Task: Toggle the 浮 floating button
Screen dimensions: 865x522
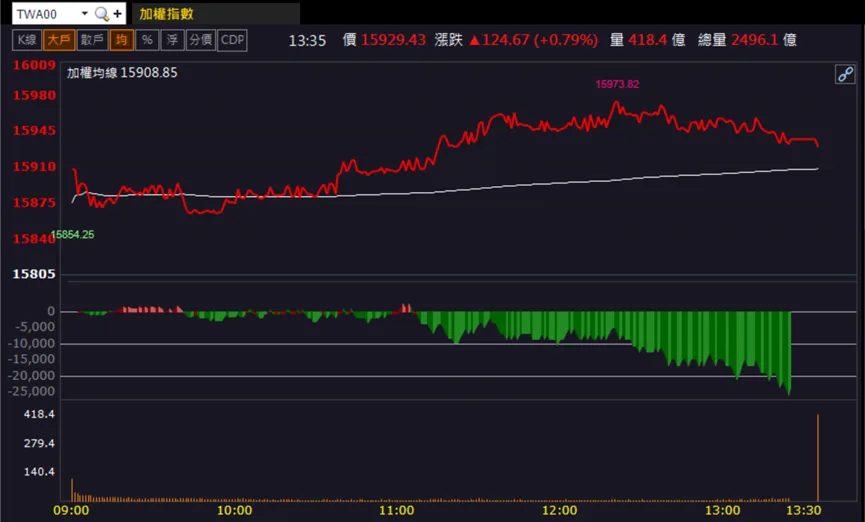Action: click(172, 40)
